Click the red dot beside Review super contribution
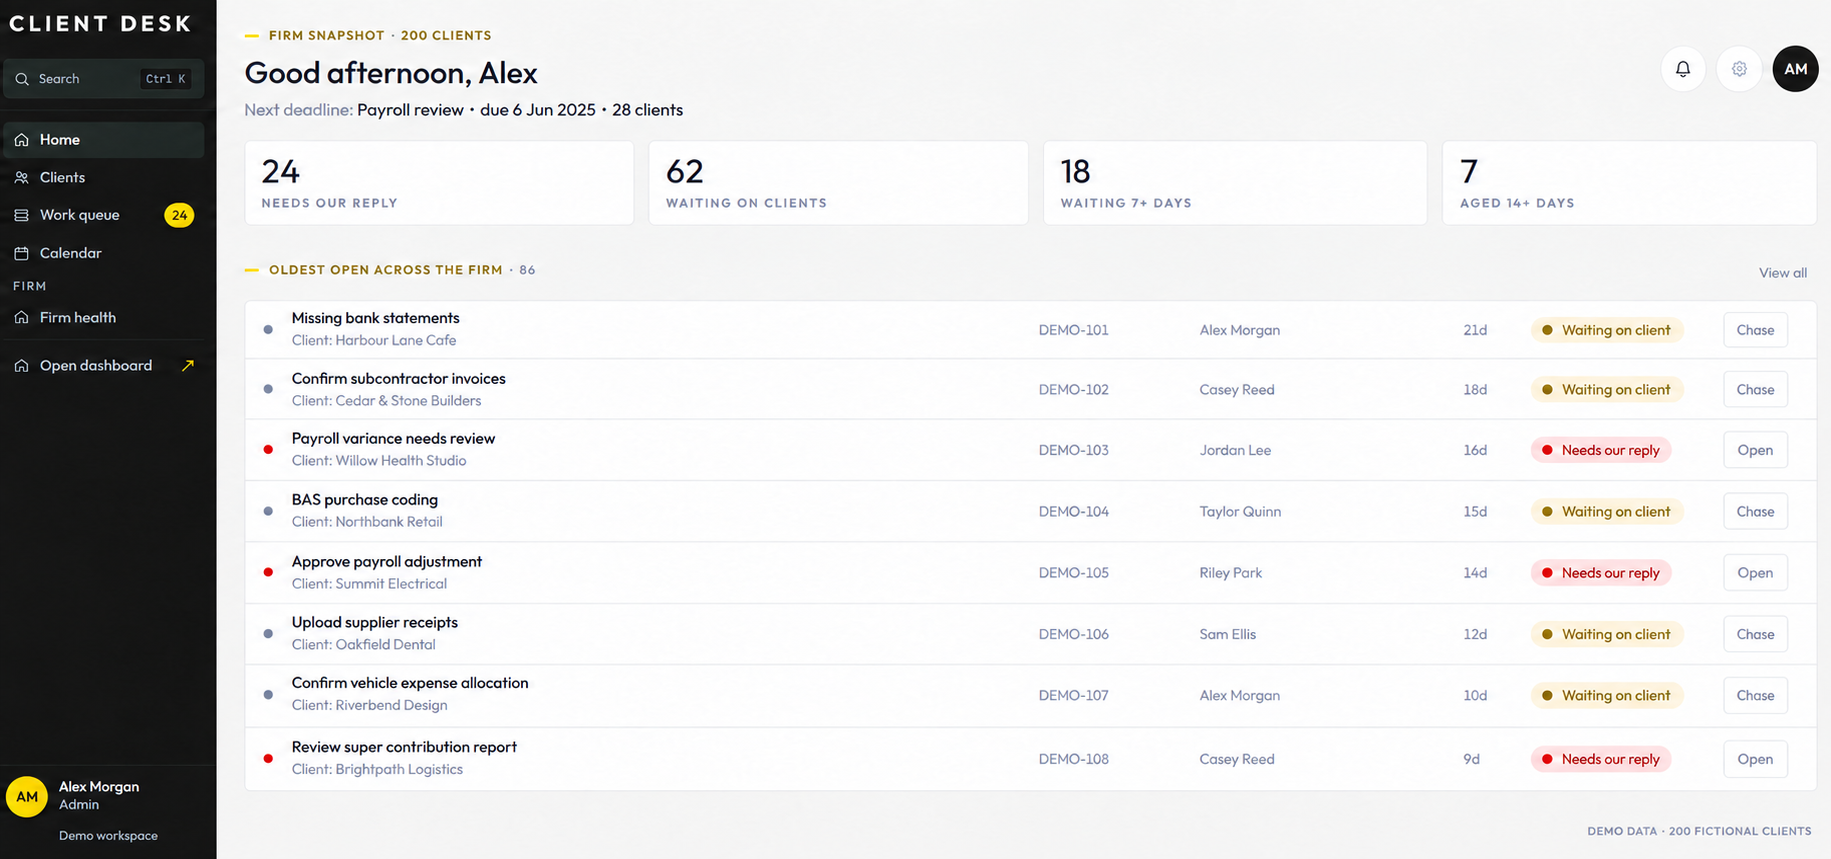Viewport: 1831px width, 859px height. click(x=268, y=758)
